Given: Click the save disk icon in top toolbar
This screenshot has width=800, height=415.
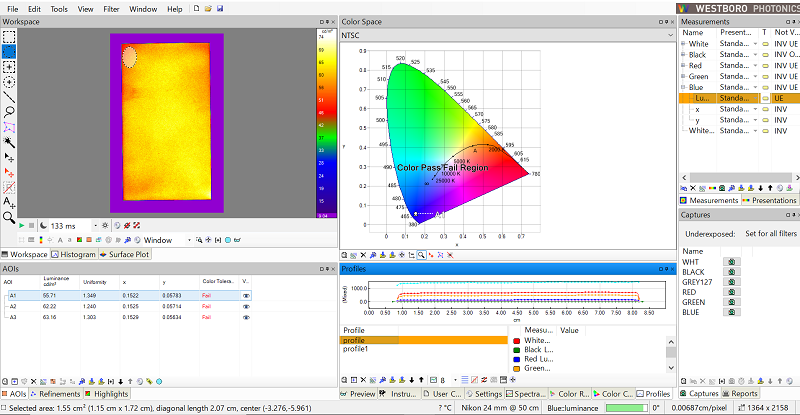Looking at the screenshot, I should (220, 9).
